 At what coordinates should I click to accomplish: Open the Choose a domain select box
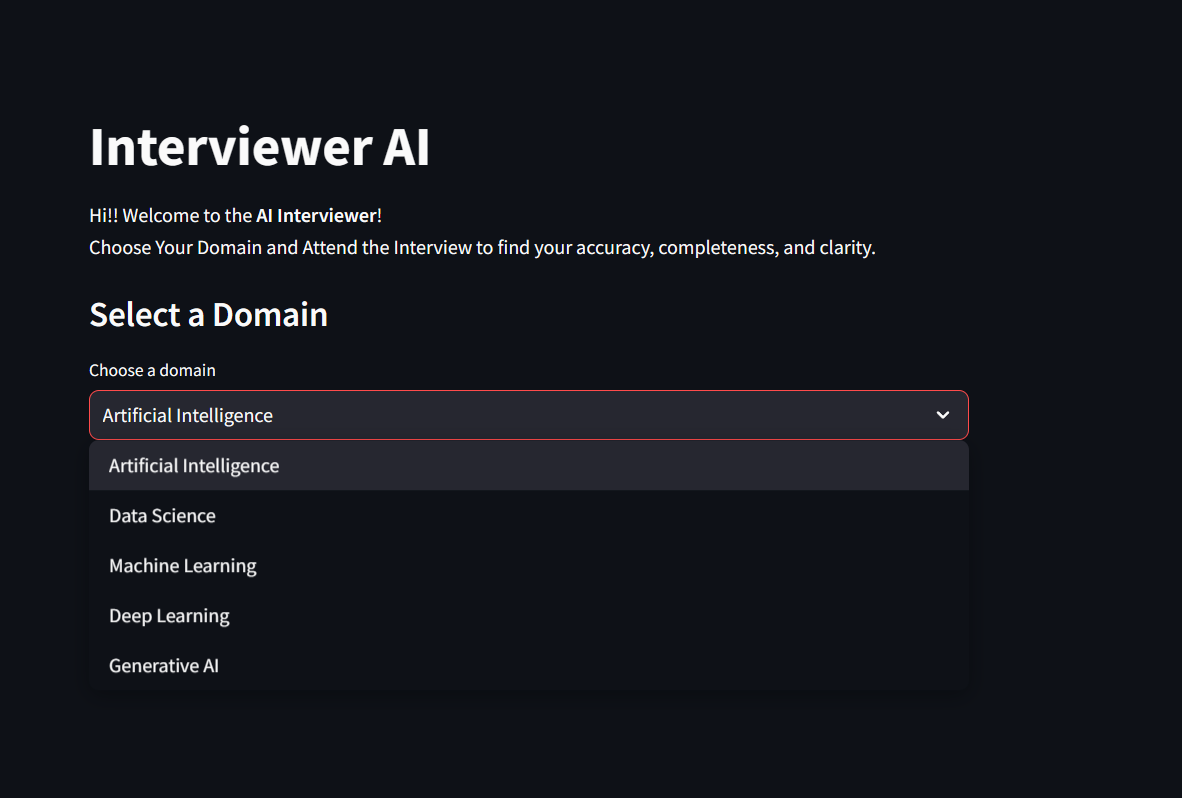point(528,415)
